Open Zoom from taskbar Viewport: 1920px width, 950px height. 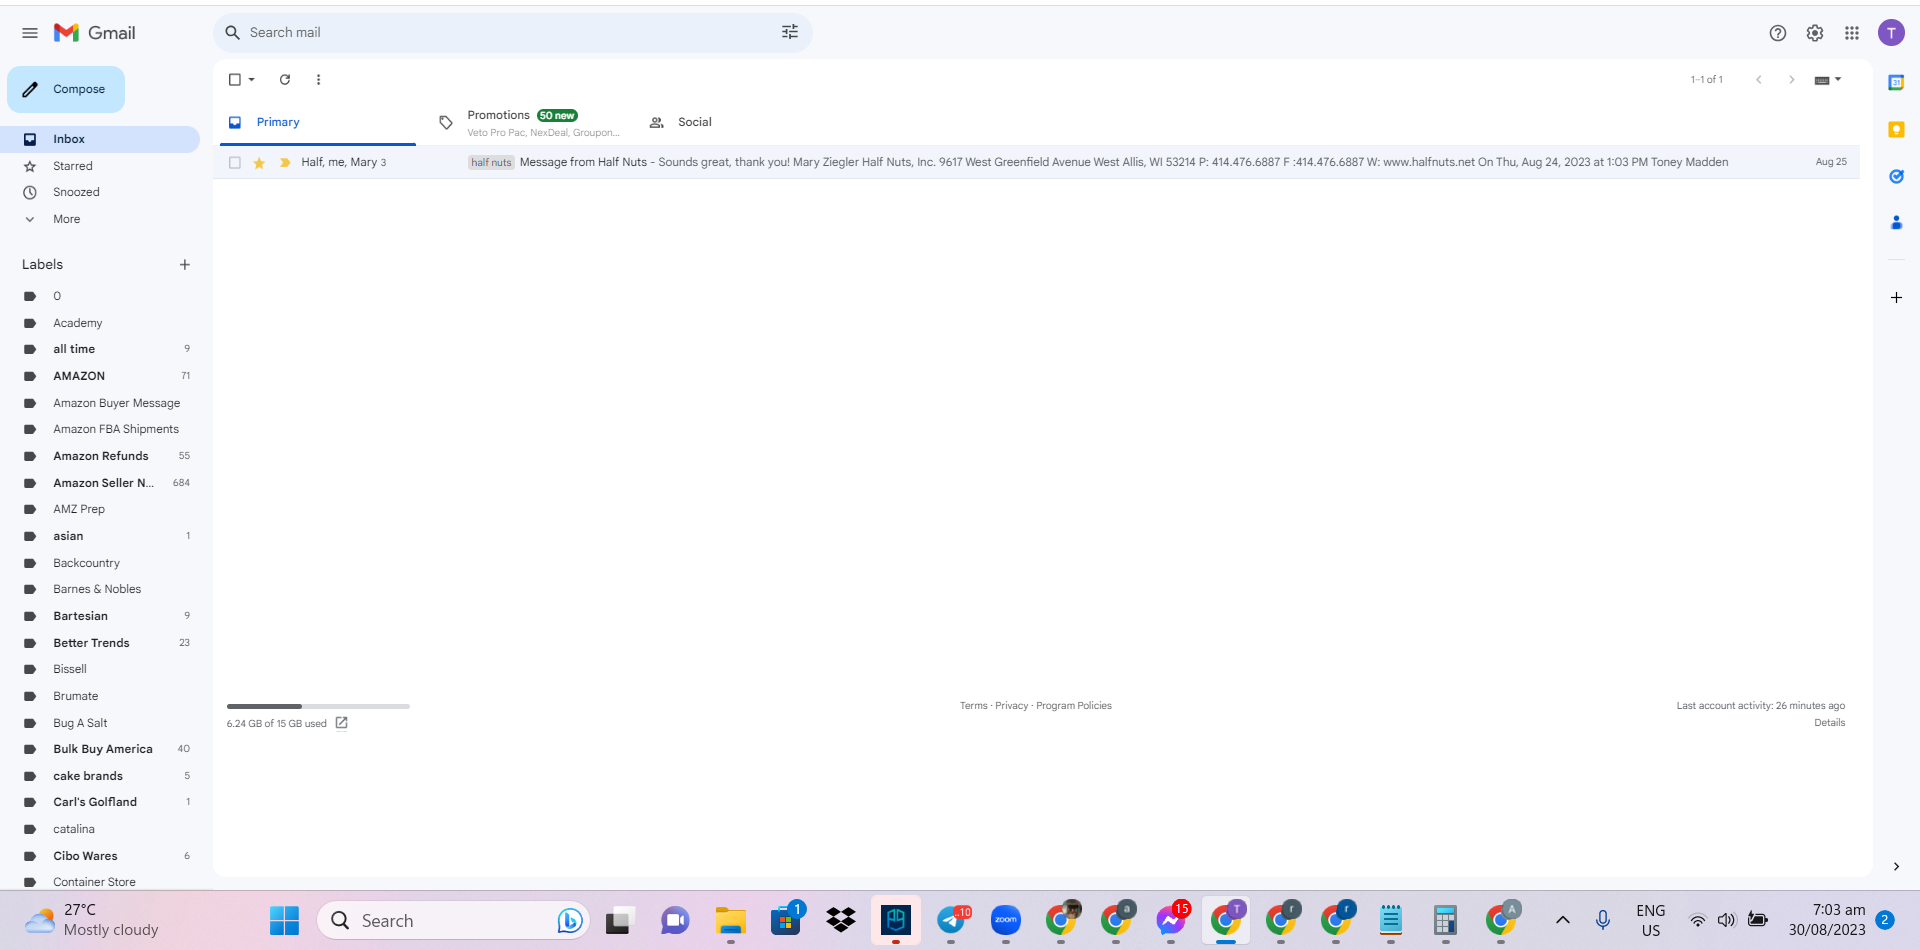pyautogui.click(x=1006, y=921)
